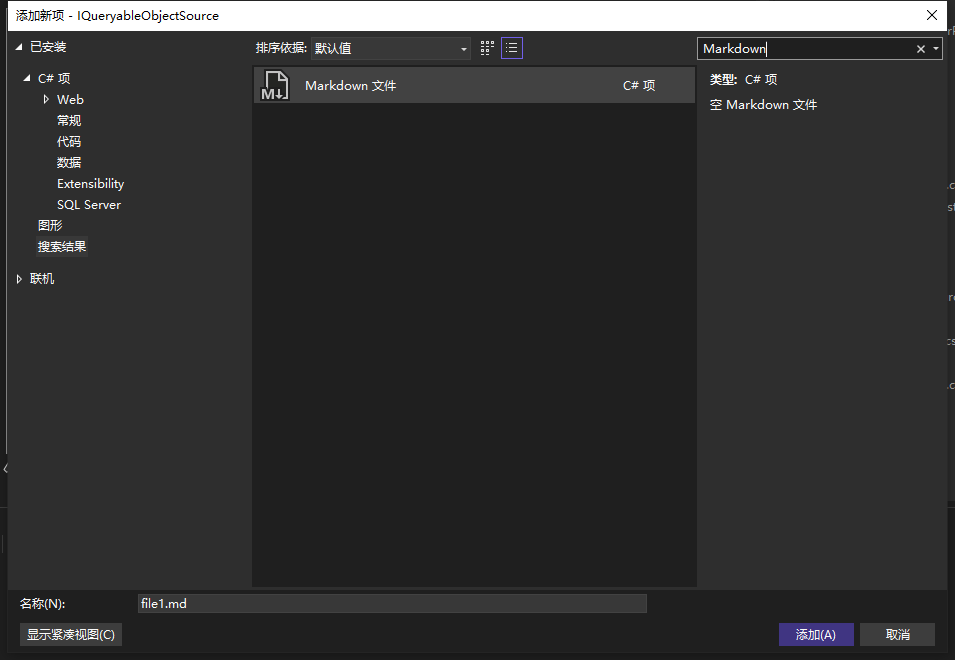Click the 添加(A) button
This screenshot has height=660, width=955.
[815, 635]
